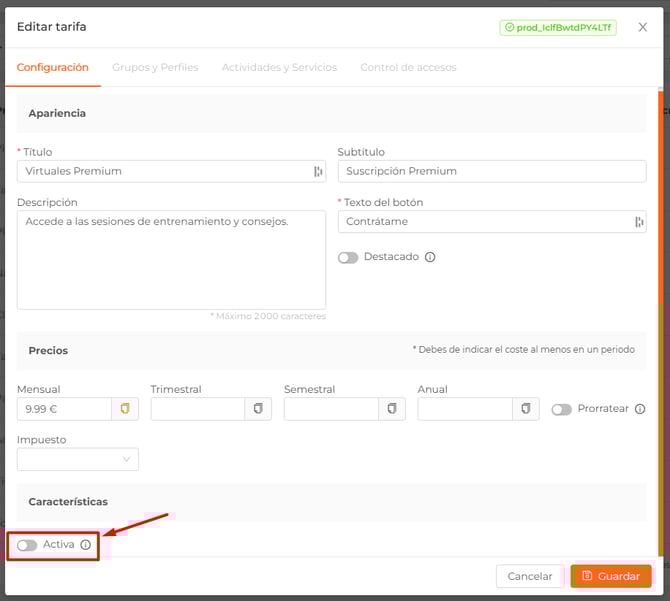670x601 pixels.
Task: Click the copy icon beside Mensual price
Action: (125, 409)
